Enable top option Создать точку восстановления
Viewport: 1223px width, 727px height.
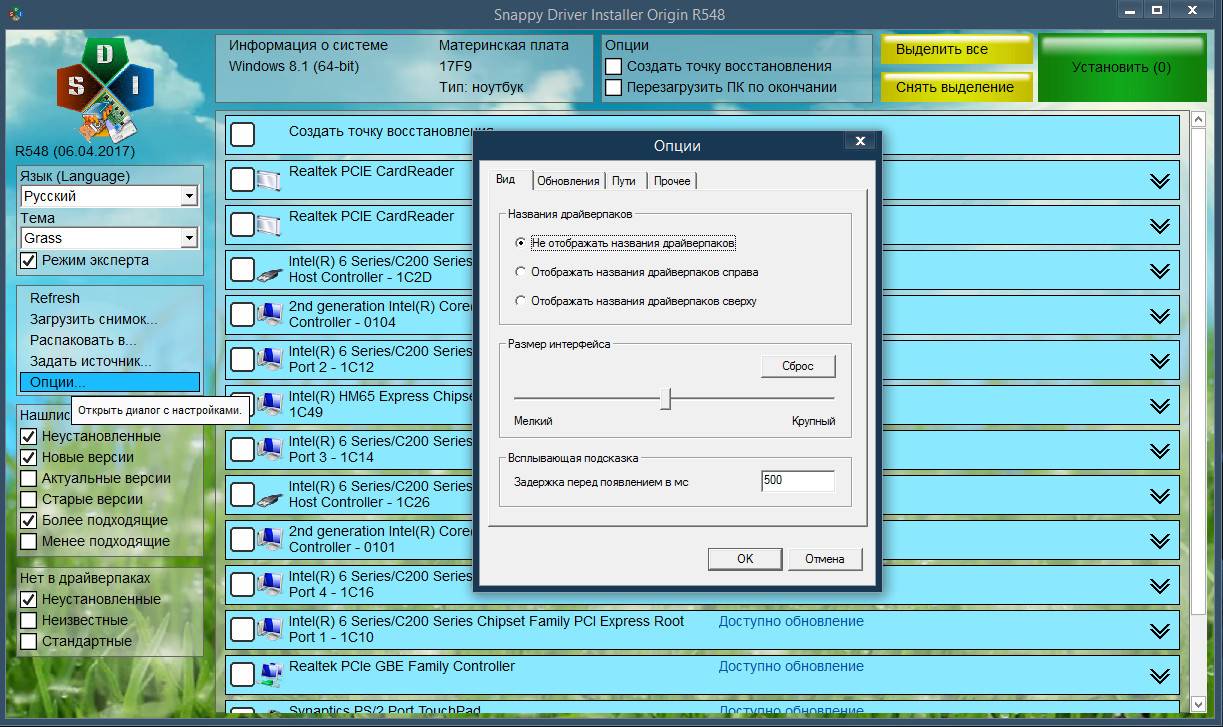tap(614, 66)
